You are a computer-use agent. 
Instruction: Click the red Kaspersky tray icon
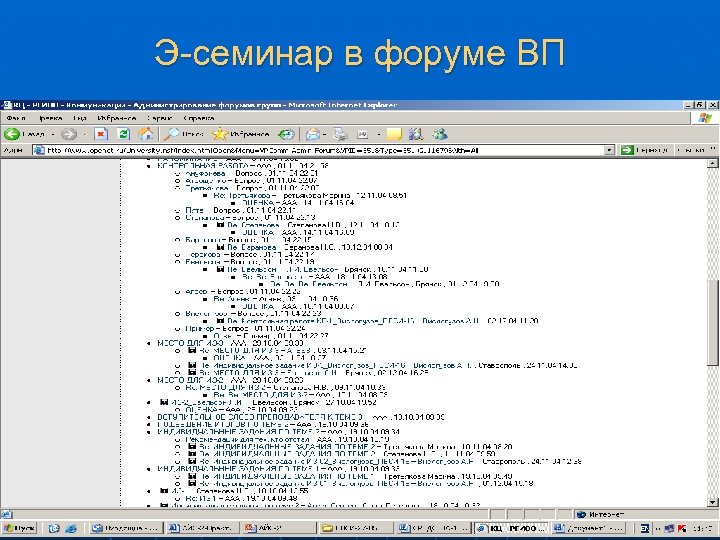pos(682,529)
